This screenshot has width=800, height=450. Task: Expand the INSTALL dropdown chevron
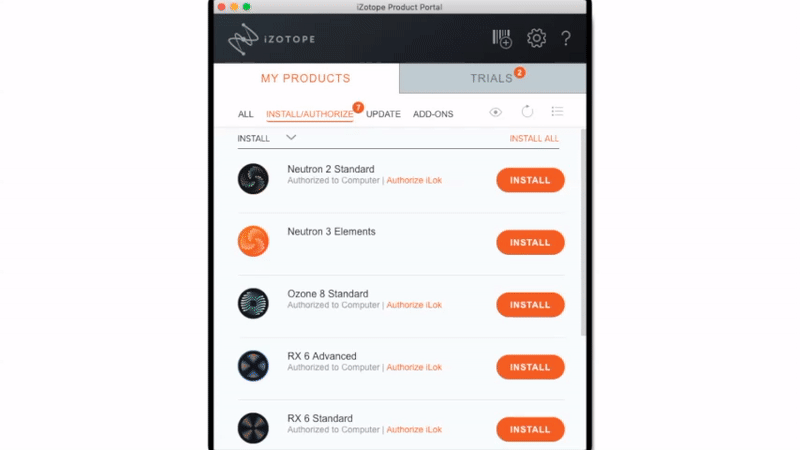click(x=291, y=138)
